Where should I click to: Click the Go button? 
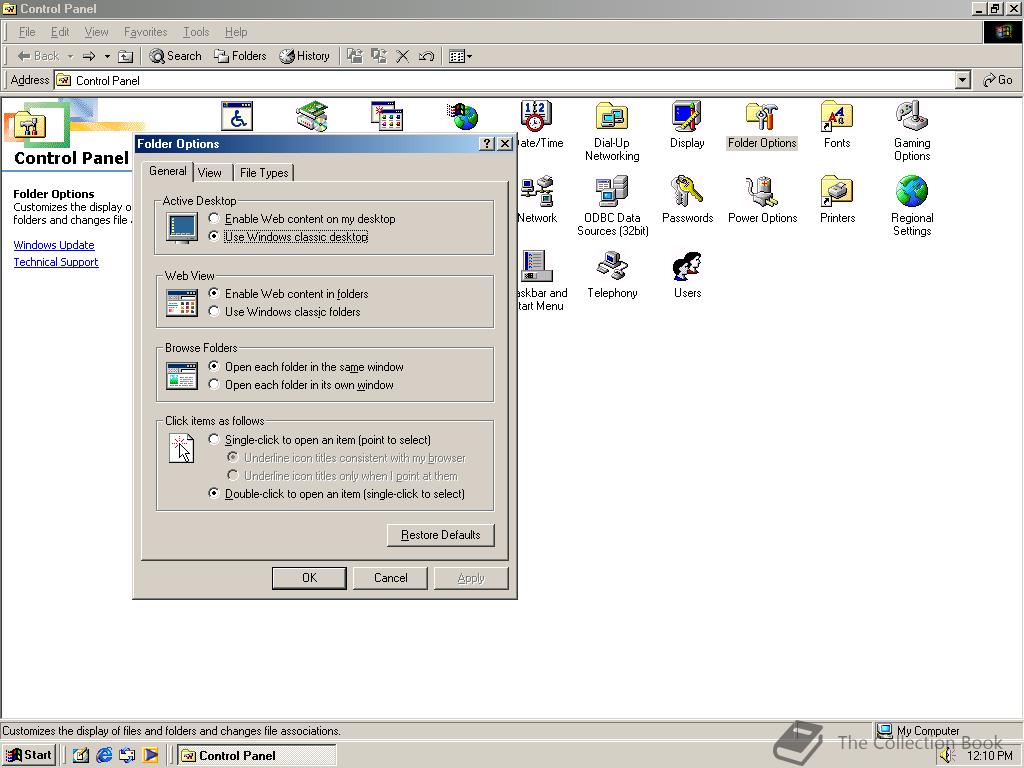[998, 80]
